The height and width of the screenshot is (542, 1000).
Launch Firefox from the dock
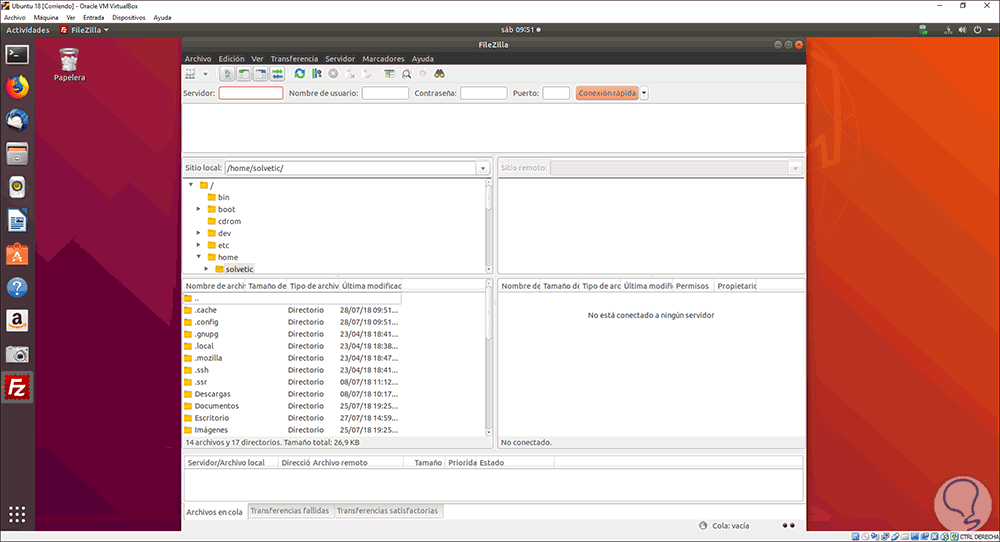click(x=17, y=87)
